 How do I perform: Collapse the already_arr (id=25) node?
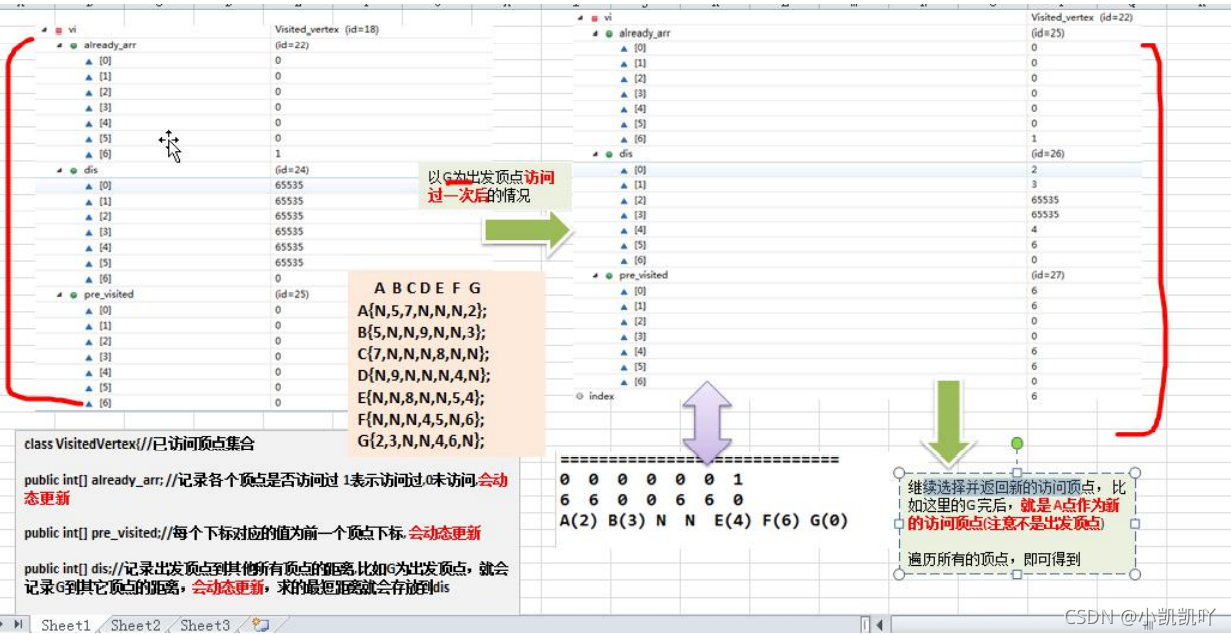point(594,33)
